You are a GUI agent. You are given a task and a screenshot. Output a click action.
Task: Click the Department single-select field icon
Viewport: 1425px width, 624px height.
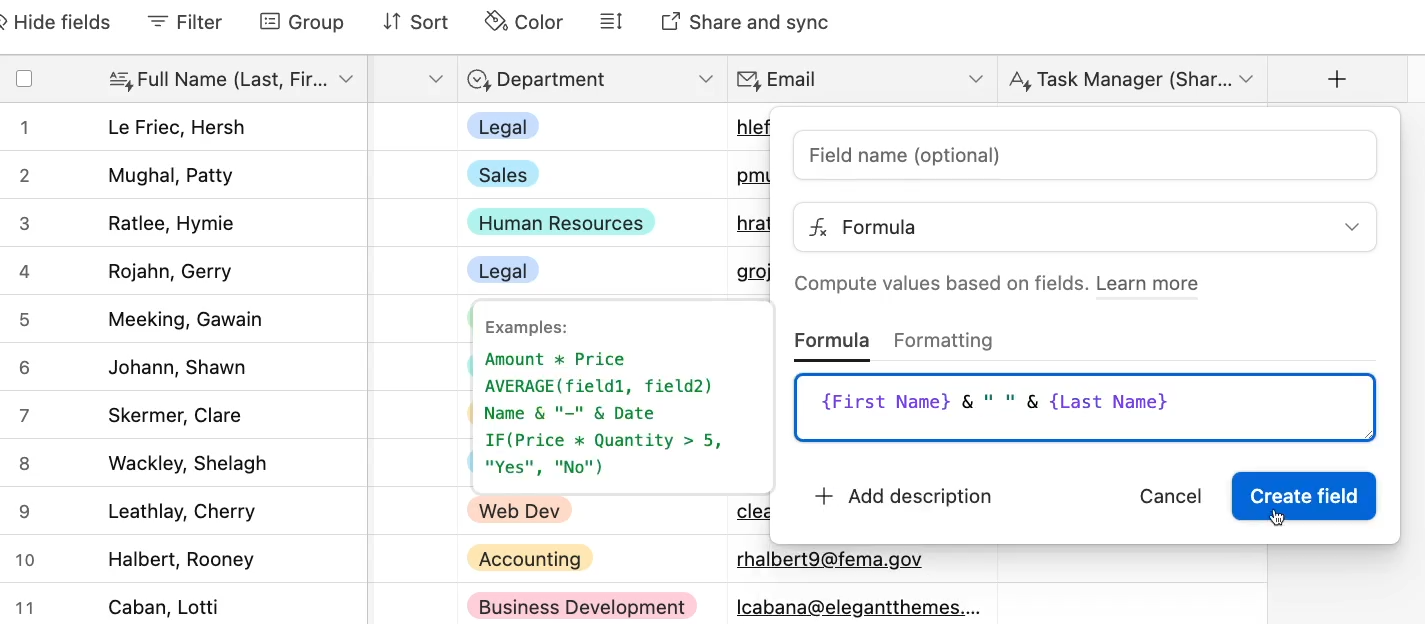tap(479, 80)
